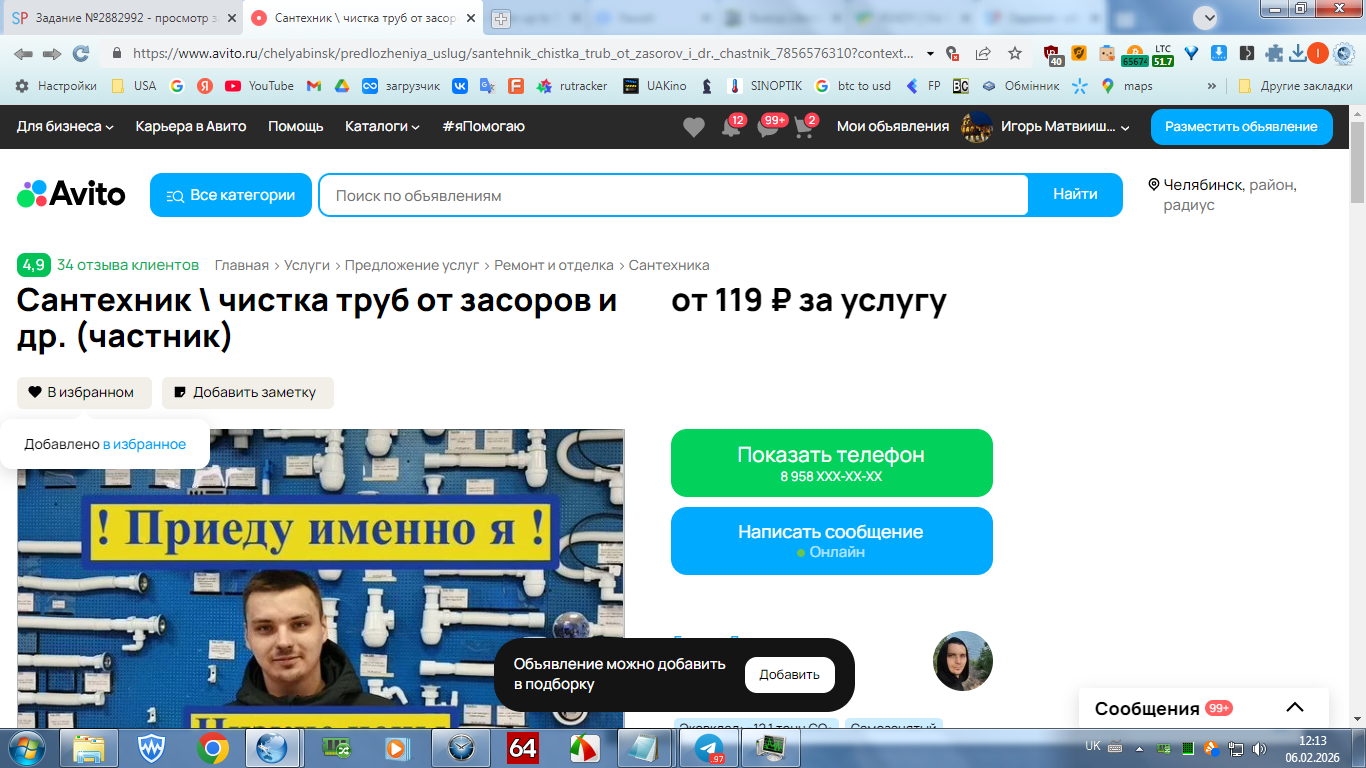Open the rutracker bookmark
Viewport: 1366px width, 768px height.
572,86
